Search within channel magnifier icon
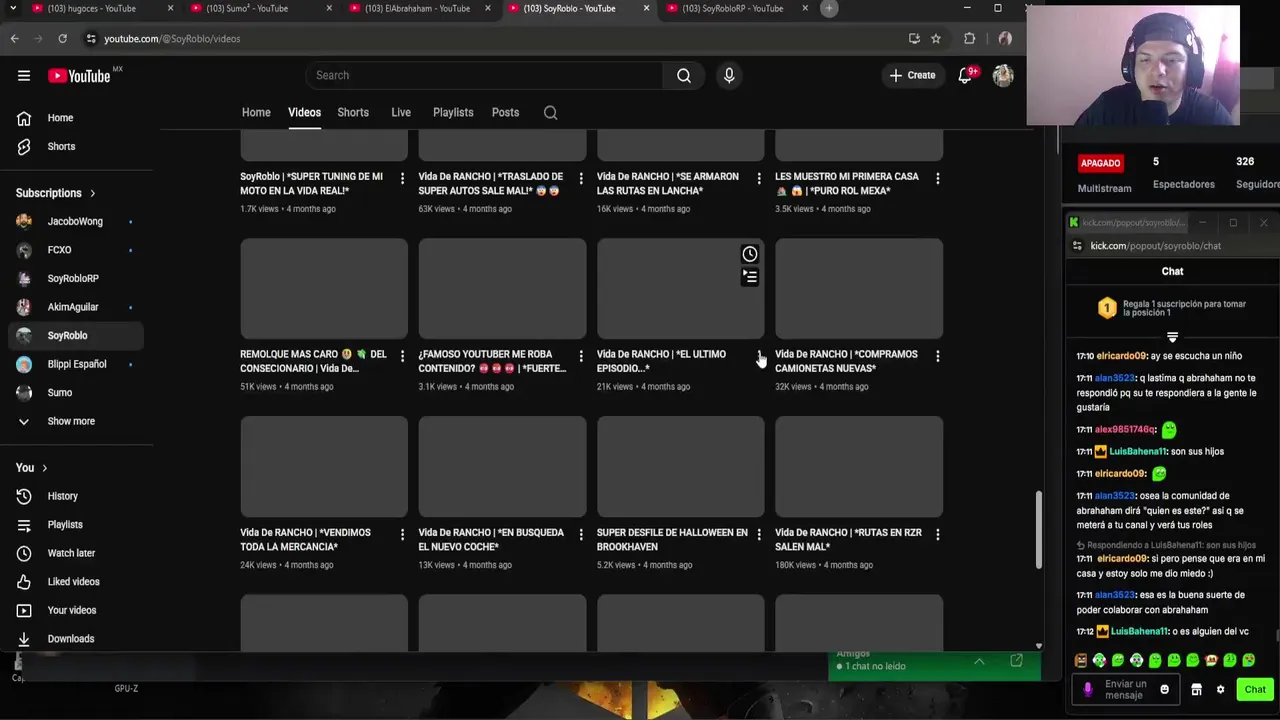 [550, 112]
